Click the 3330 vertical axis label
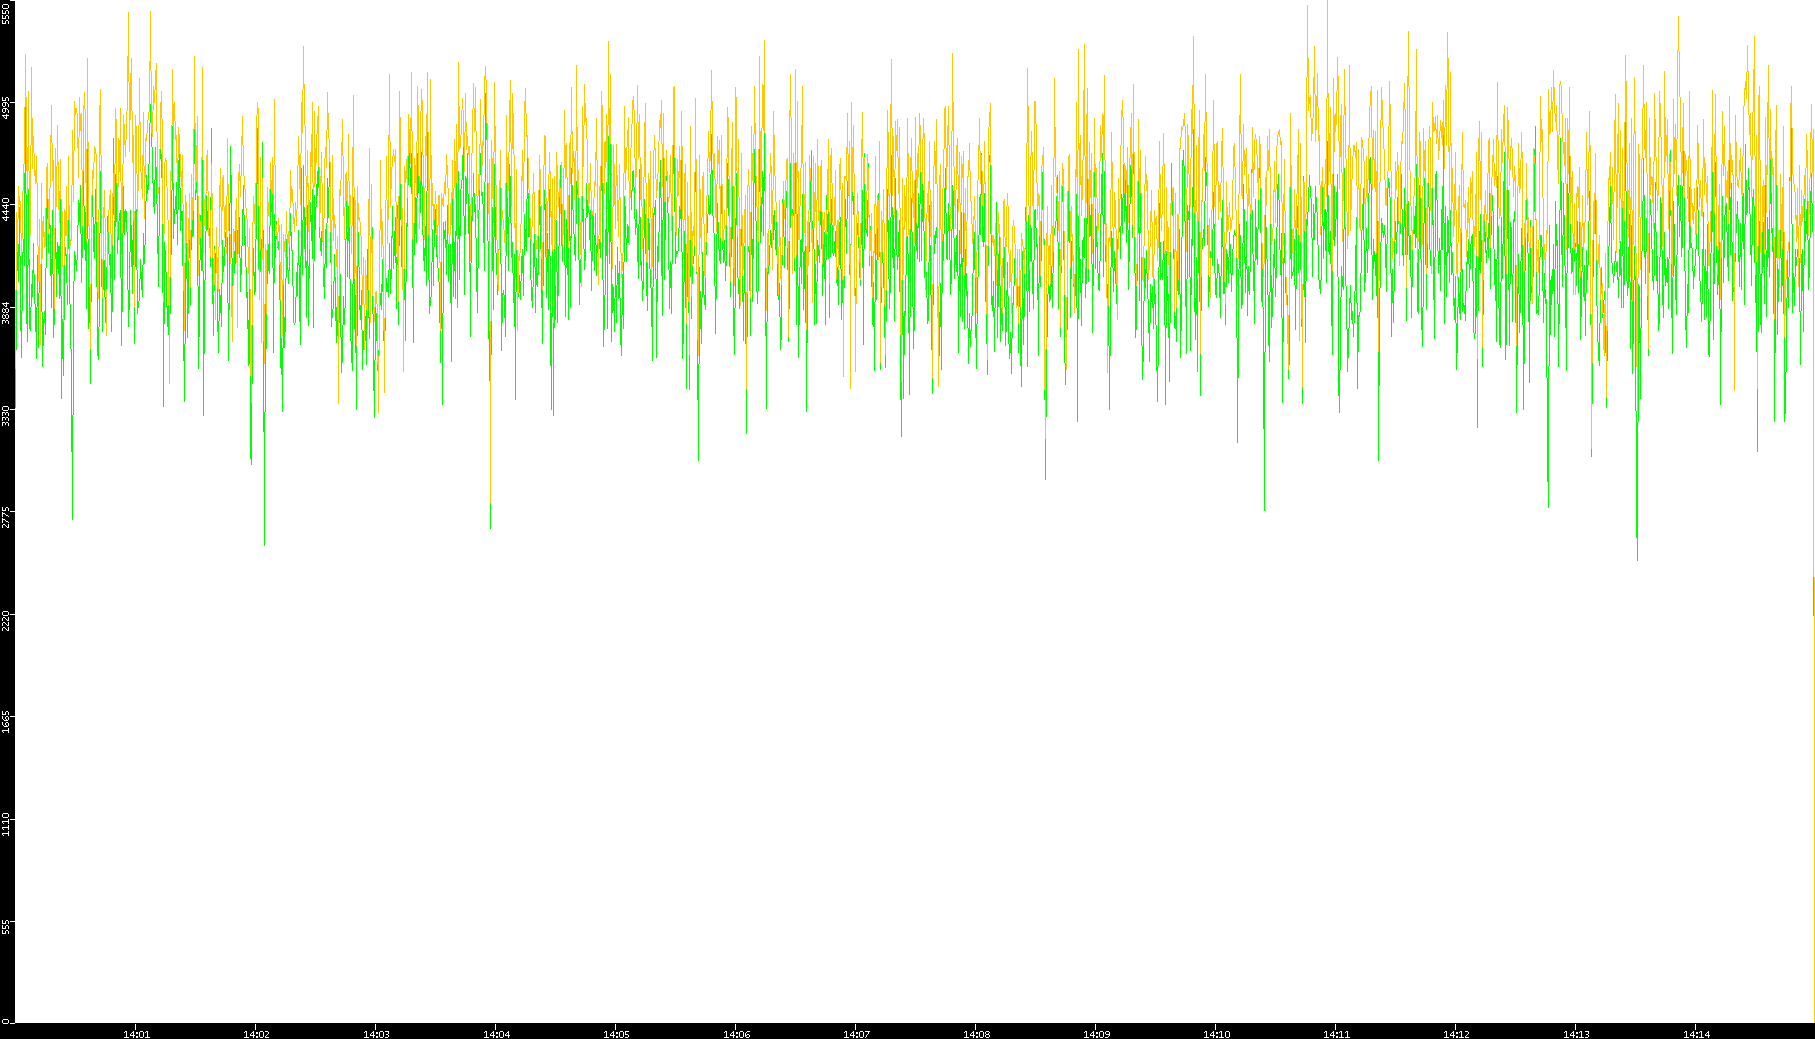The width and height of the screenshot is (1815, 1039). [x=7, y=415]
